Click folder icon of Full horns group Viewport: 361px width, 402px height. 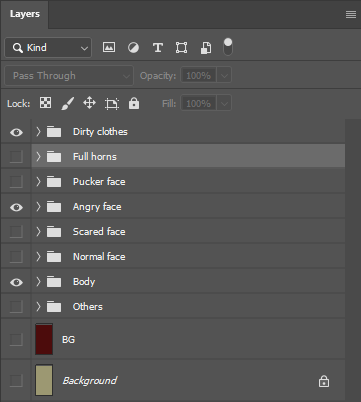[54, 157]
